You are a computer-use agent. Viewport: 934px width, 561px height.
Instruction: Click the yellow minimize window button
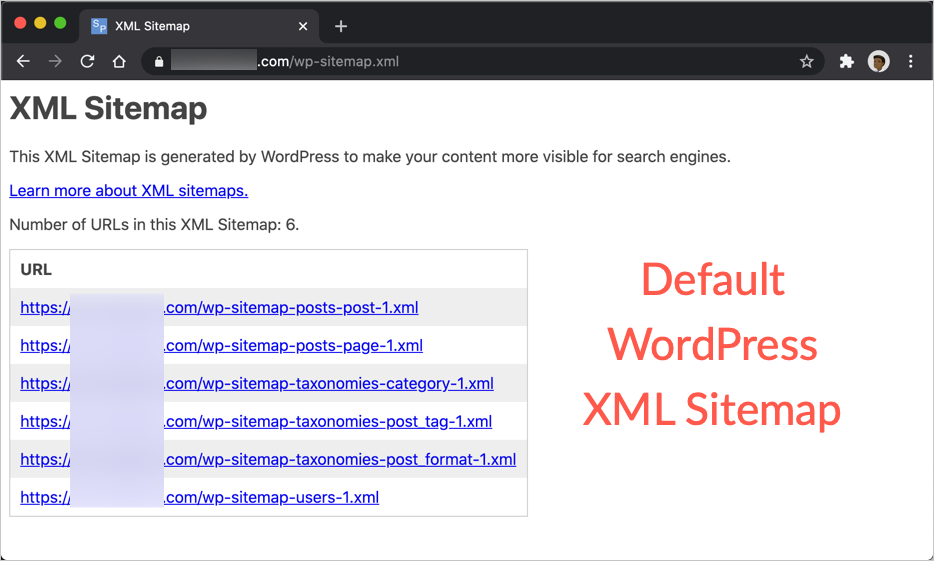pos(40,23)
